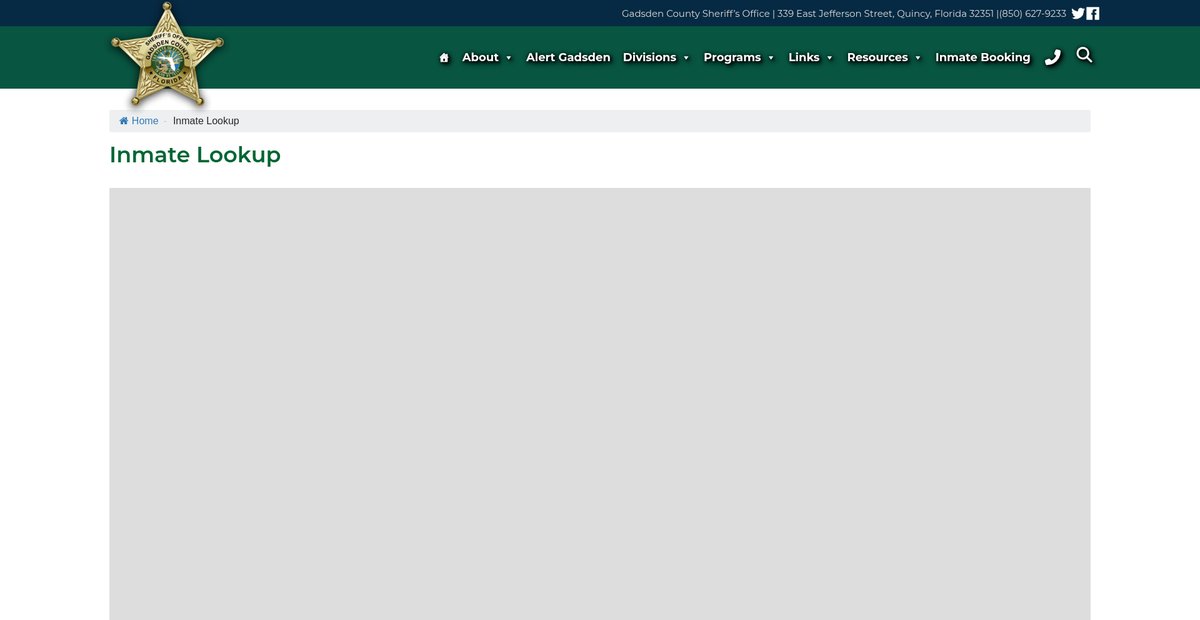Open the Facebook icon link
Screen dimensions: 1200x620
[1093, 14]
